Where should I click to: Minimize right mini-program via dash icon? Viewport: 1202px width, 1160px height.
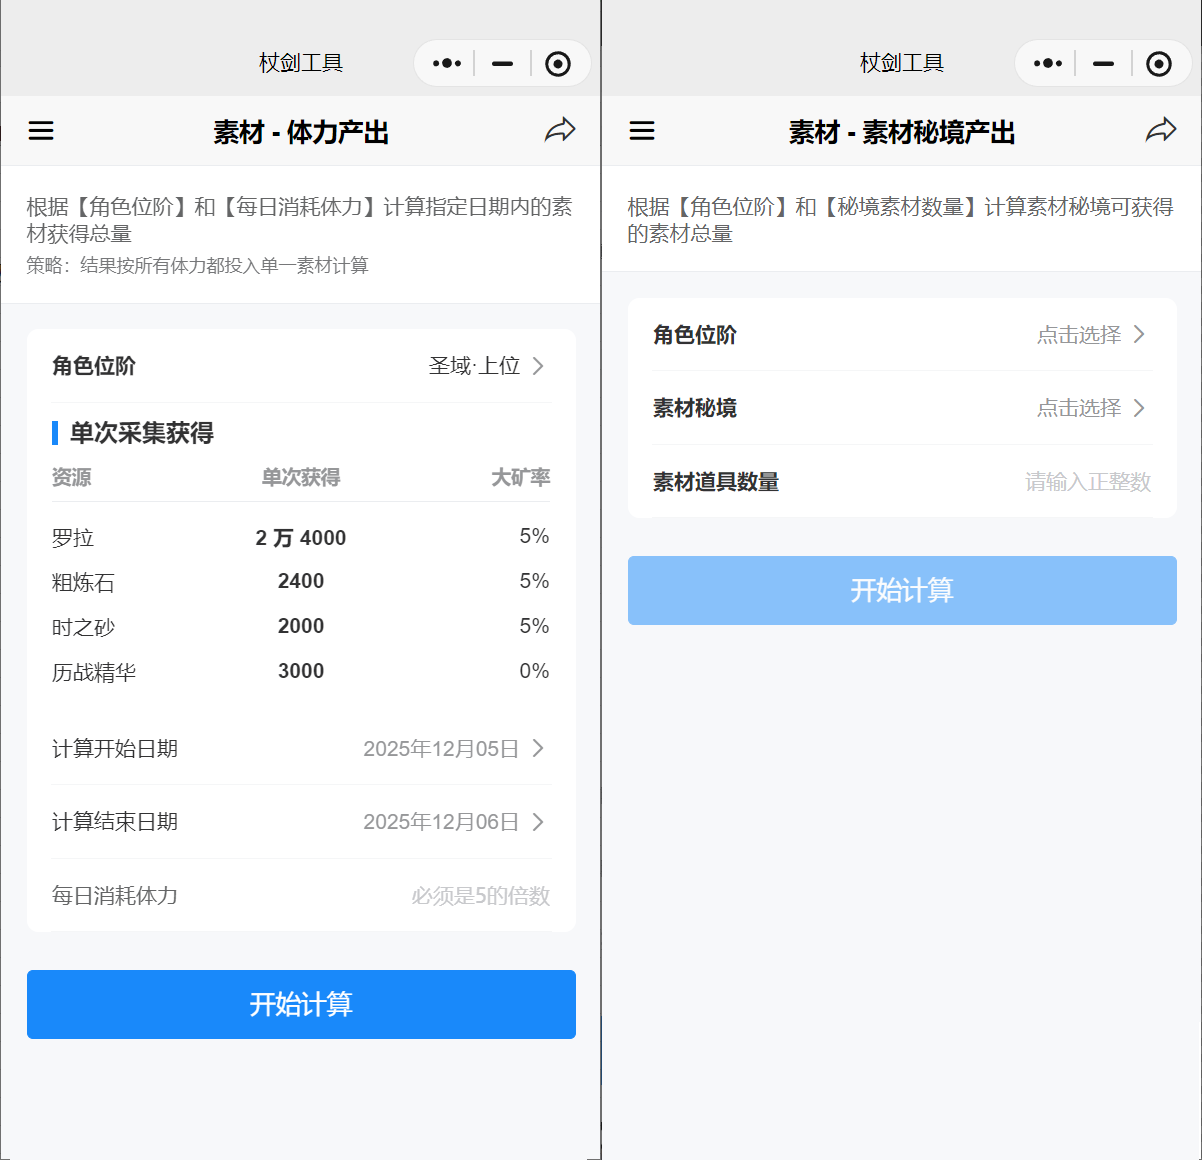click(1103, 64)
